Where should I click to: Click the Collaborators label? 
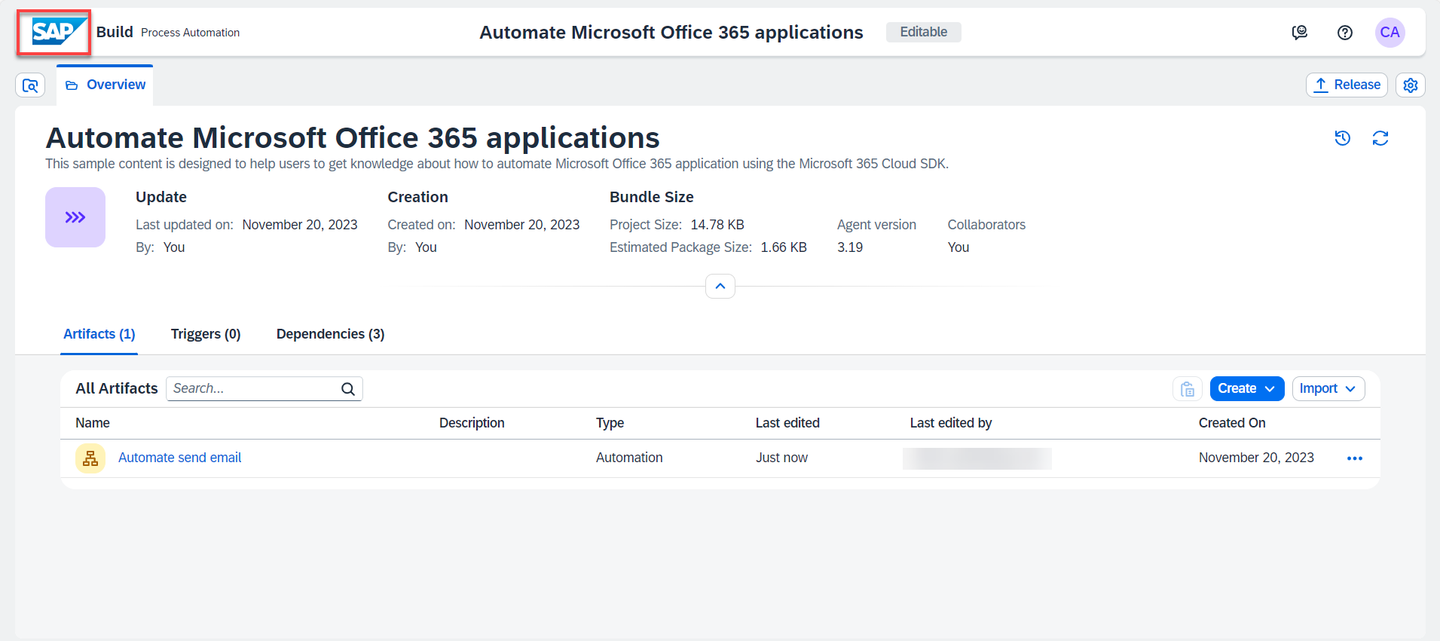pyautogui.click(x=987, y=225)
